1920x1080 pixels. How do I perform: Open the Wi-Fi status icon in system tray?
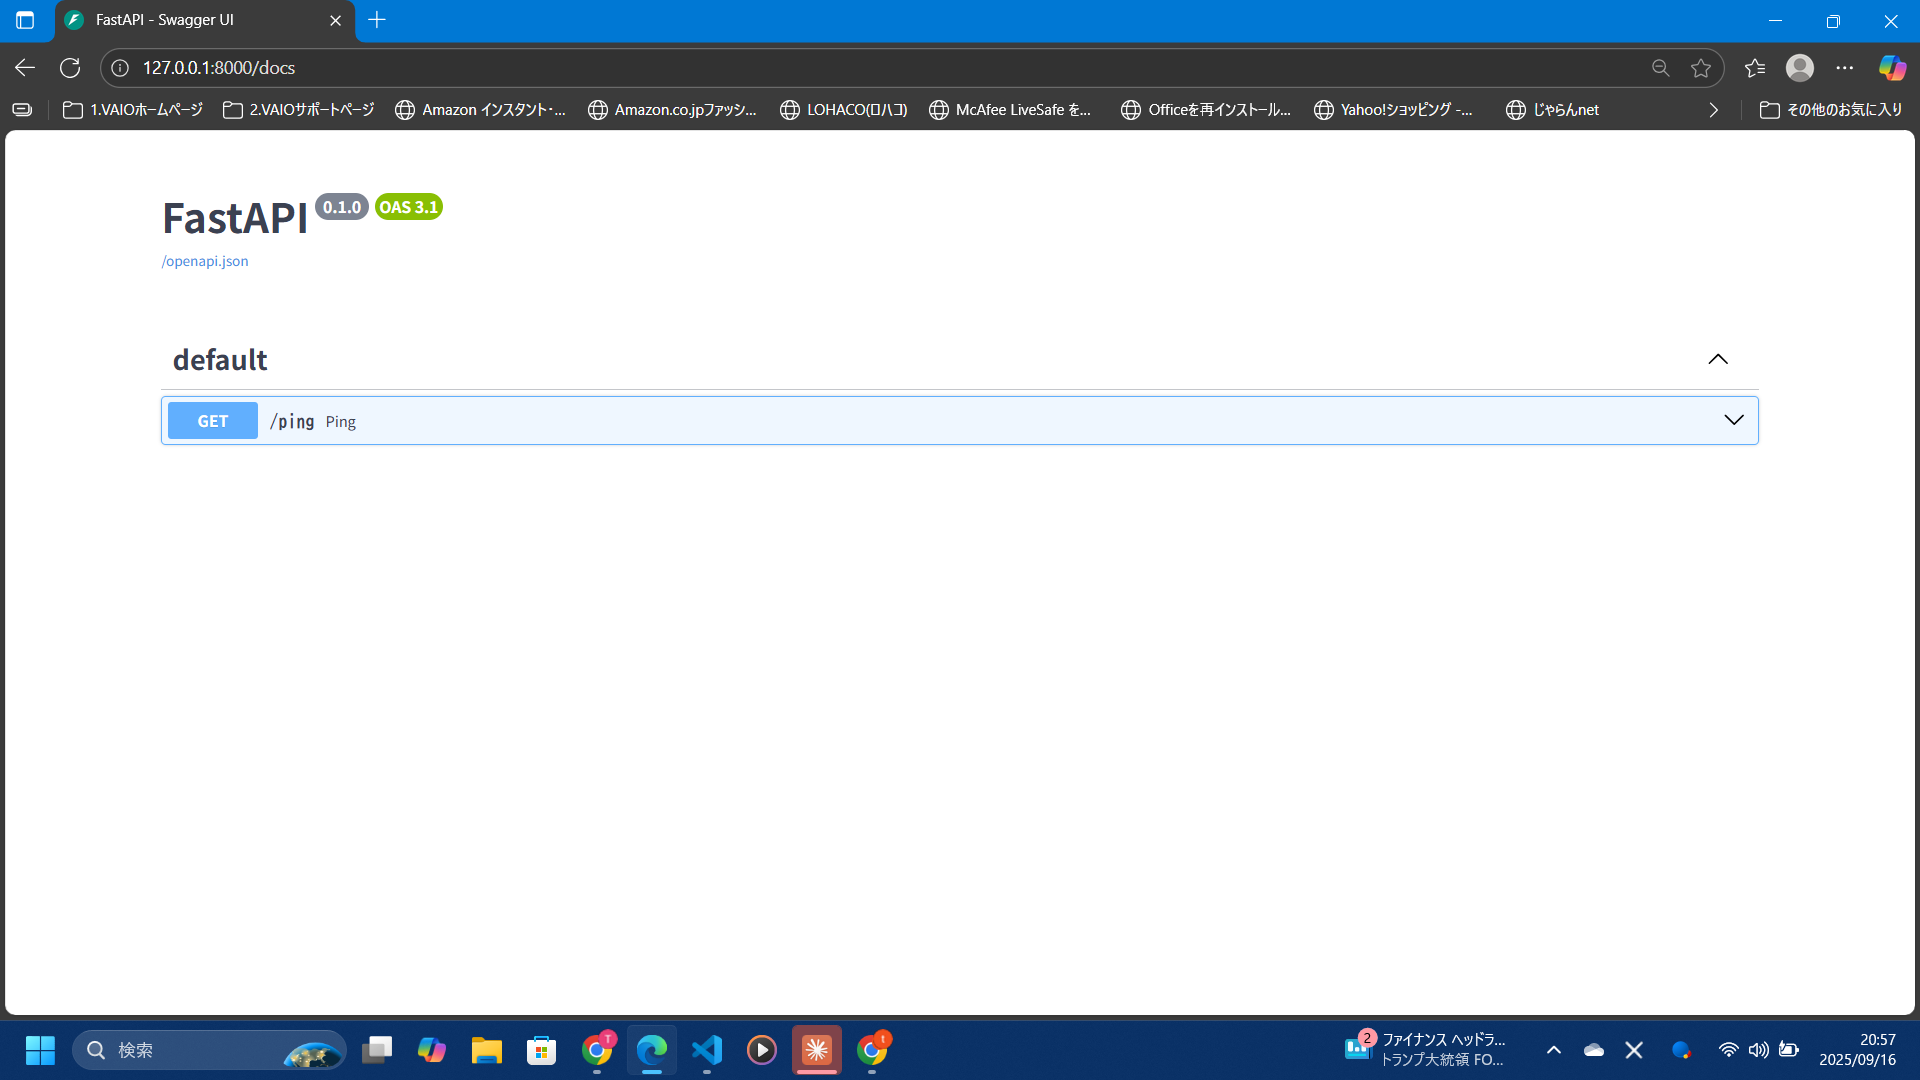coord(1729,1050)
